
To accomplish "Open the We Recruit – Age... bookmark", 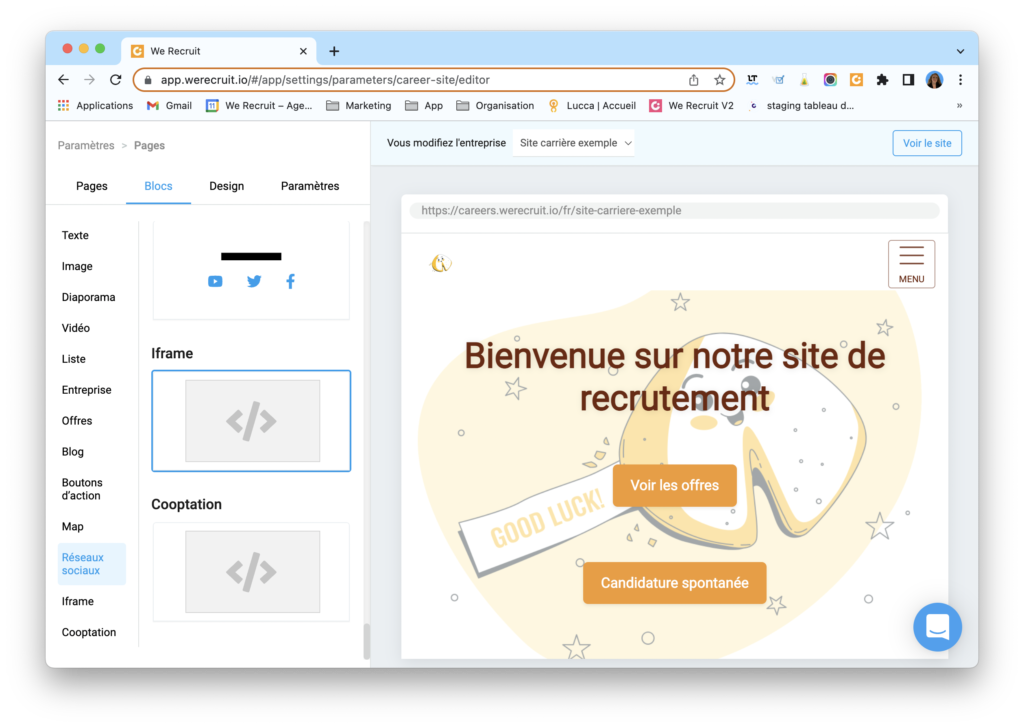I will [x=259, y=106].
